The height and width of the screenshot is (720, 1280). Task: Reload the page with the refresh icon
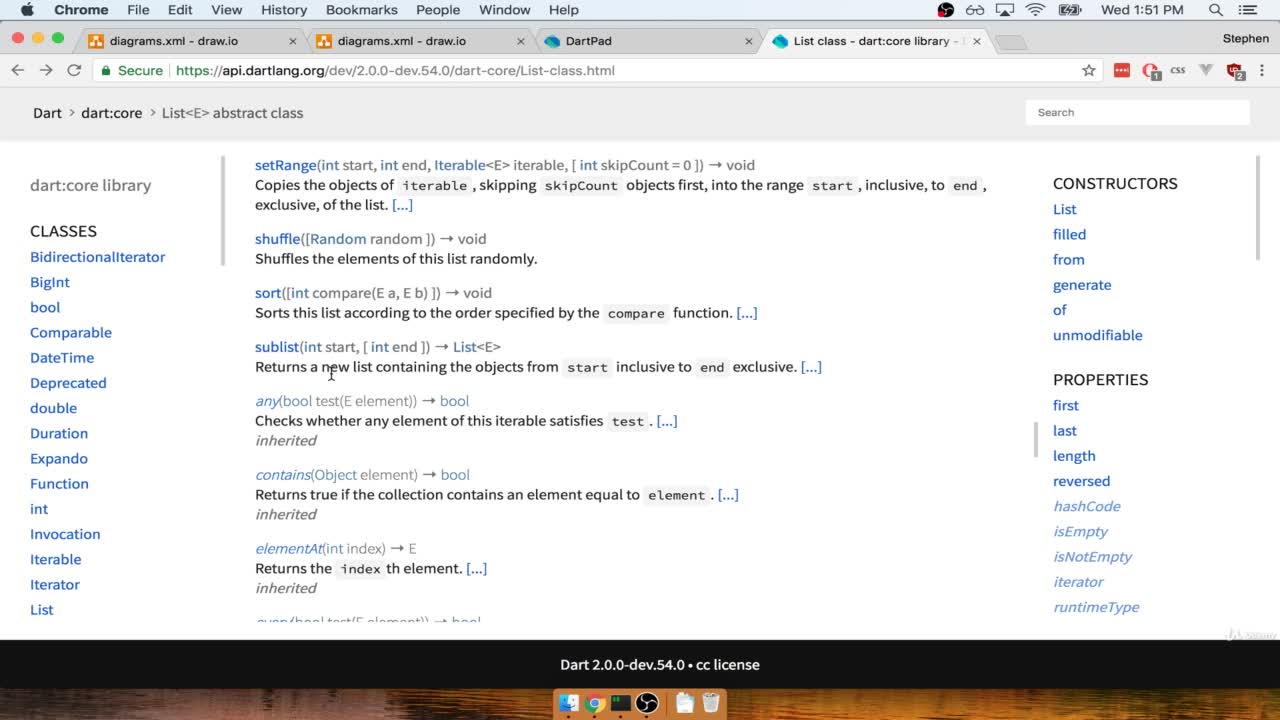(74, 70)
